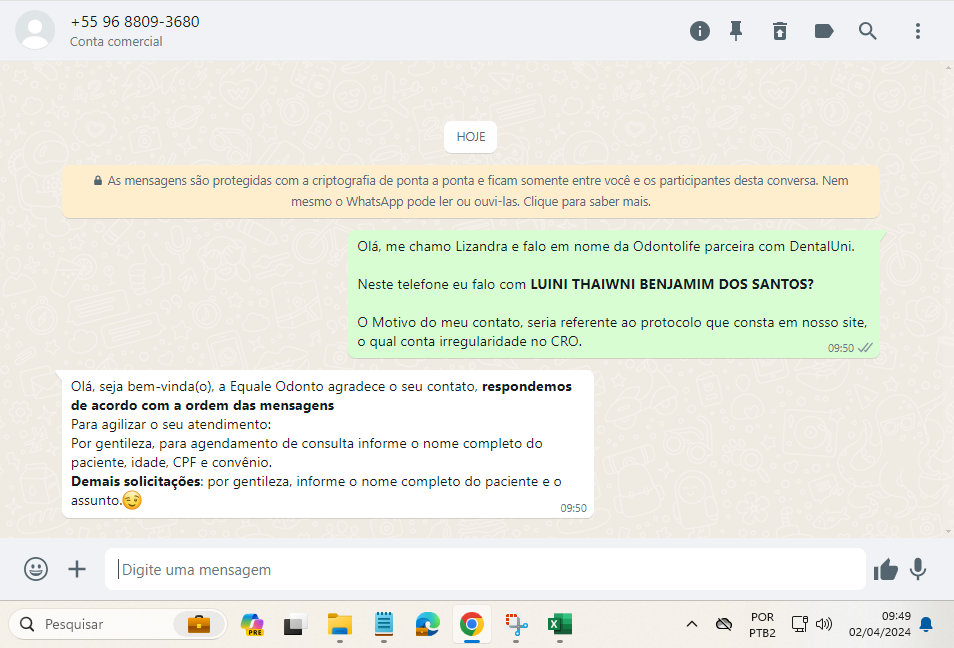Click the label tag icon
This screenshot has width=954, height=648.
pos(824,31)
